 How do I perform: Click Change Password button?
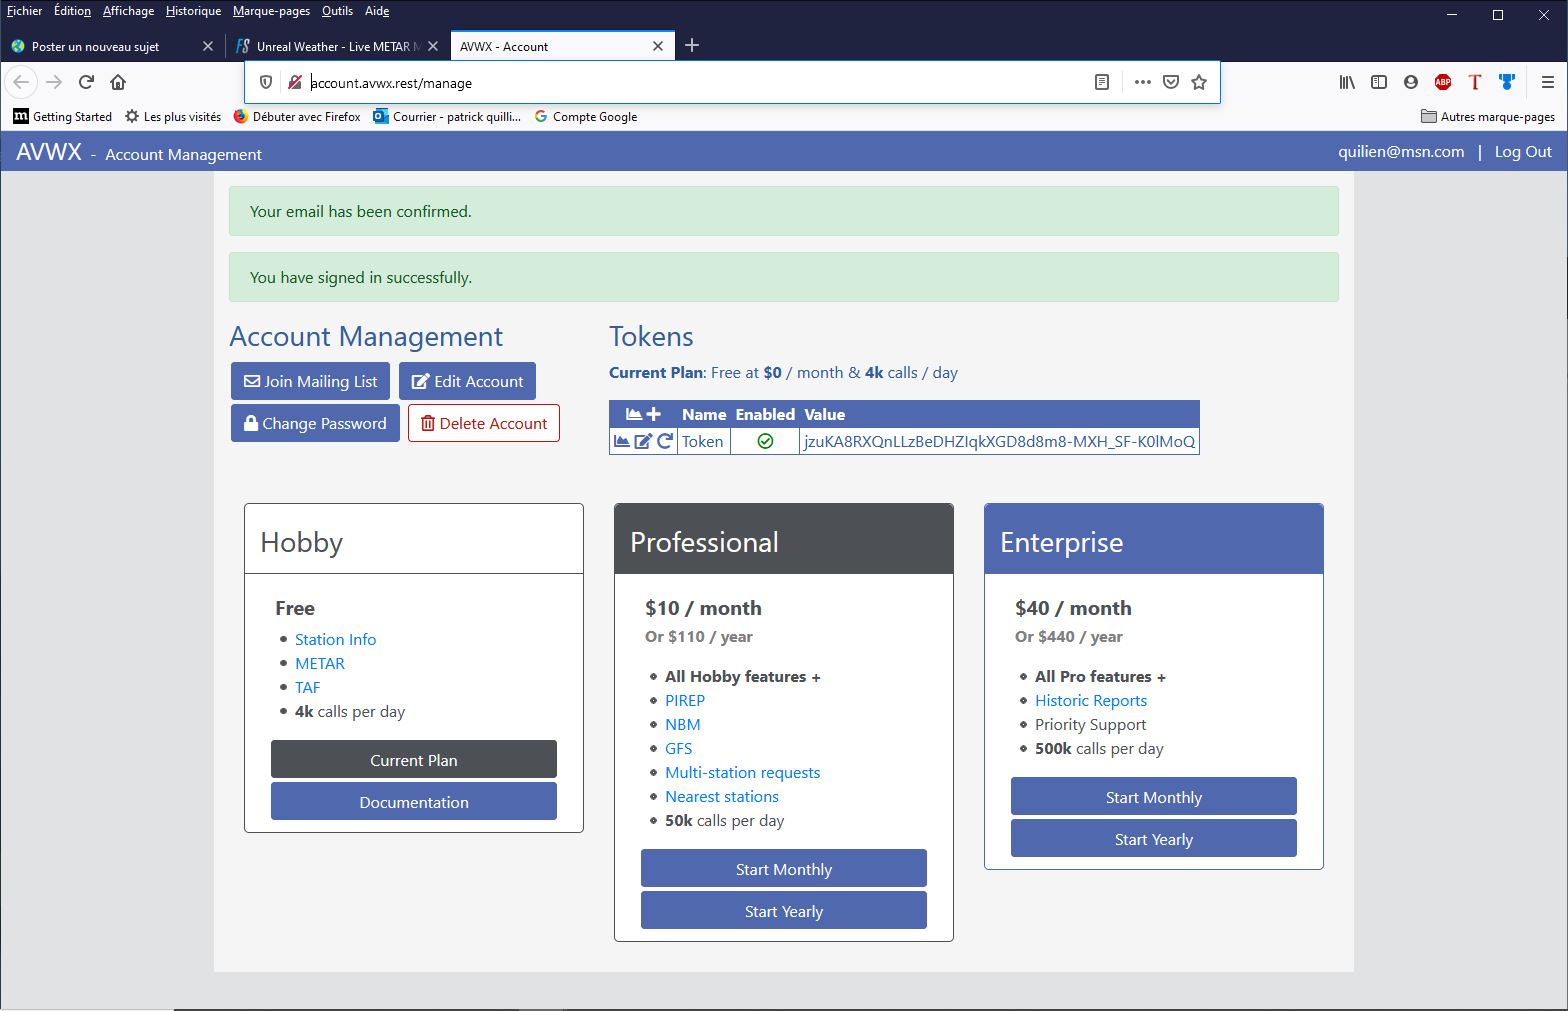pos(315,423)
